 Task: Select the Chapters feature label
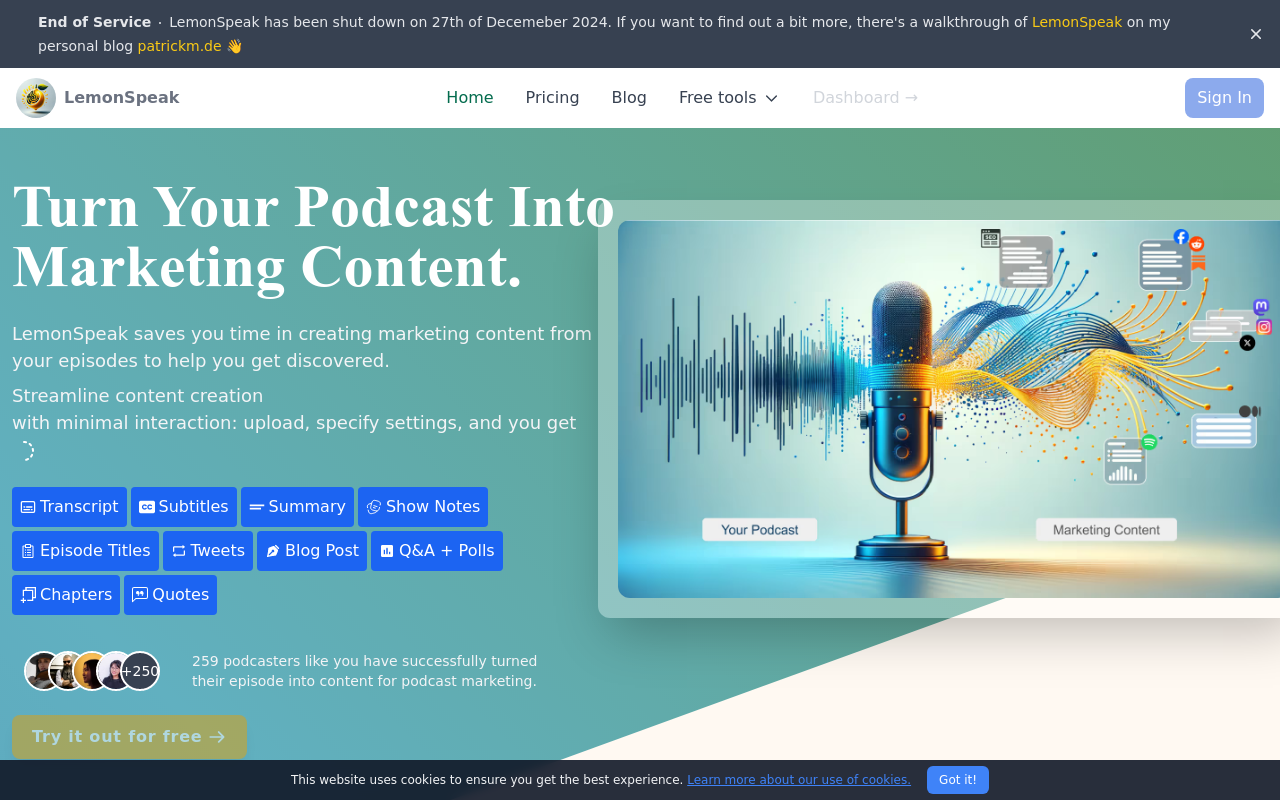pyautogui.click(x=76, y=595)
